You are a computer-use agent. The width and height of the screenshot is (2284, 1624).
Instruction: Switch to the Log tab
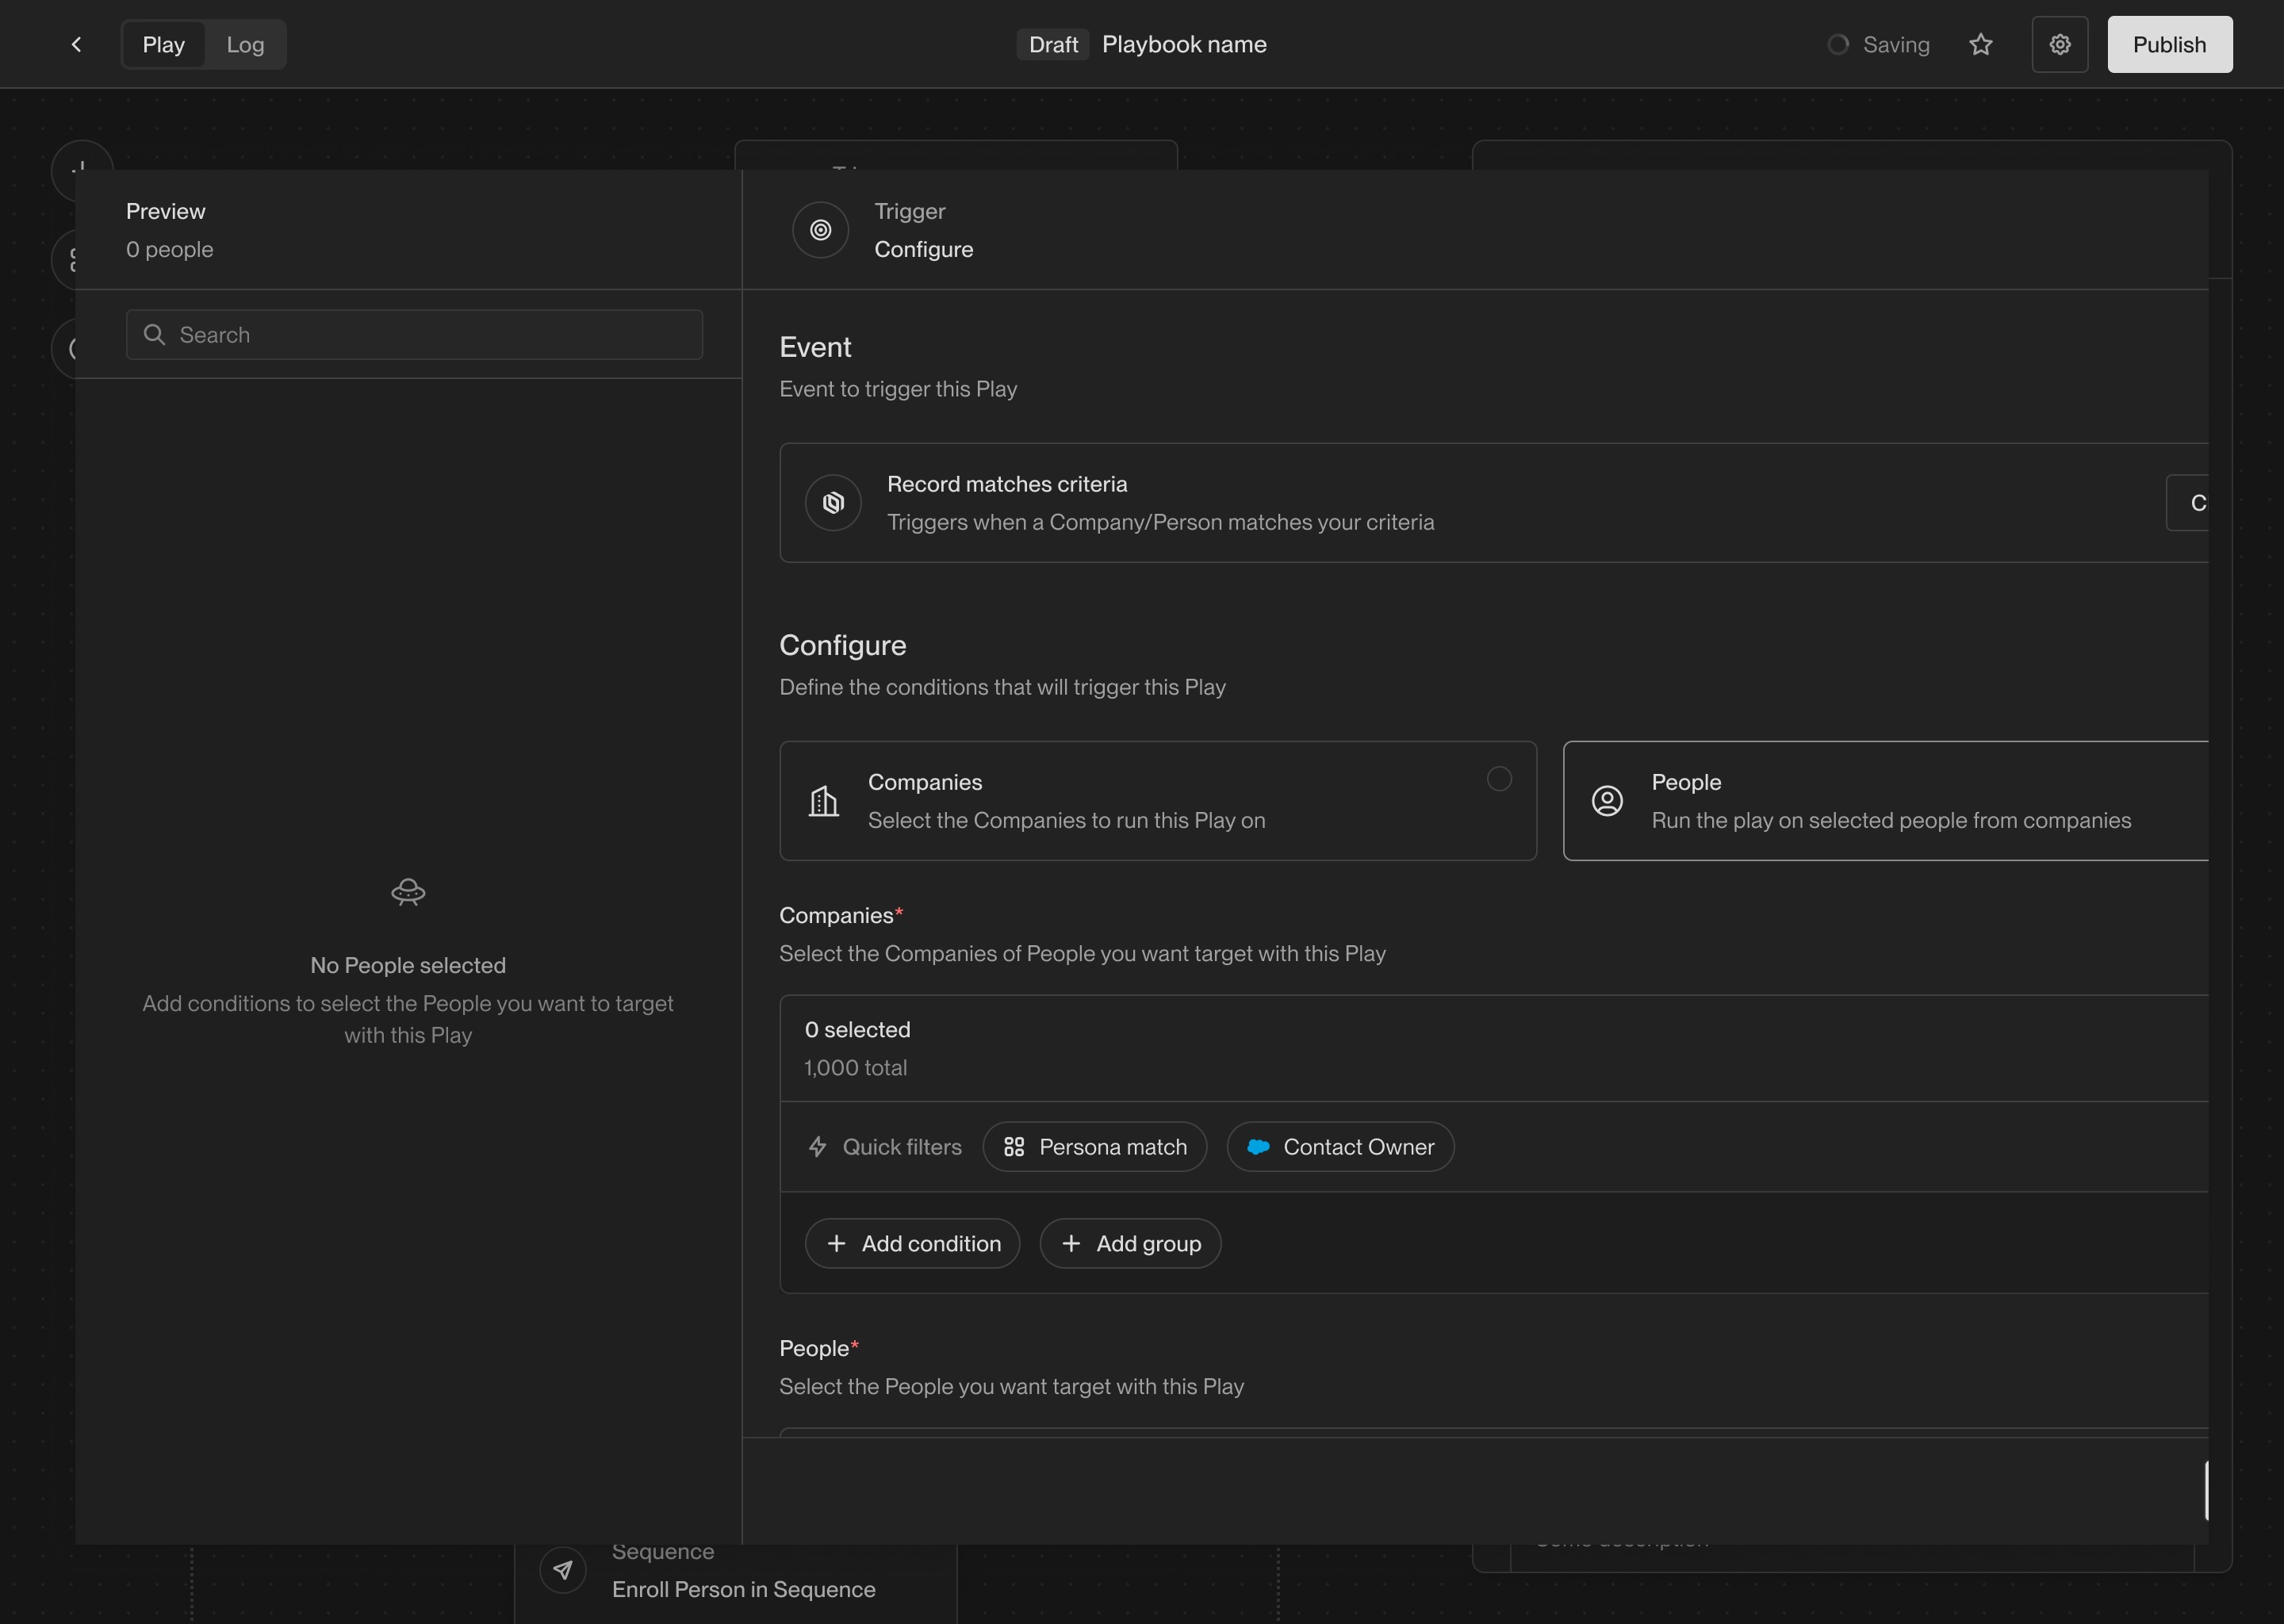point(245,44)
